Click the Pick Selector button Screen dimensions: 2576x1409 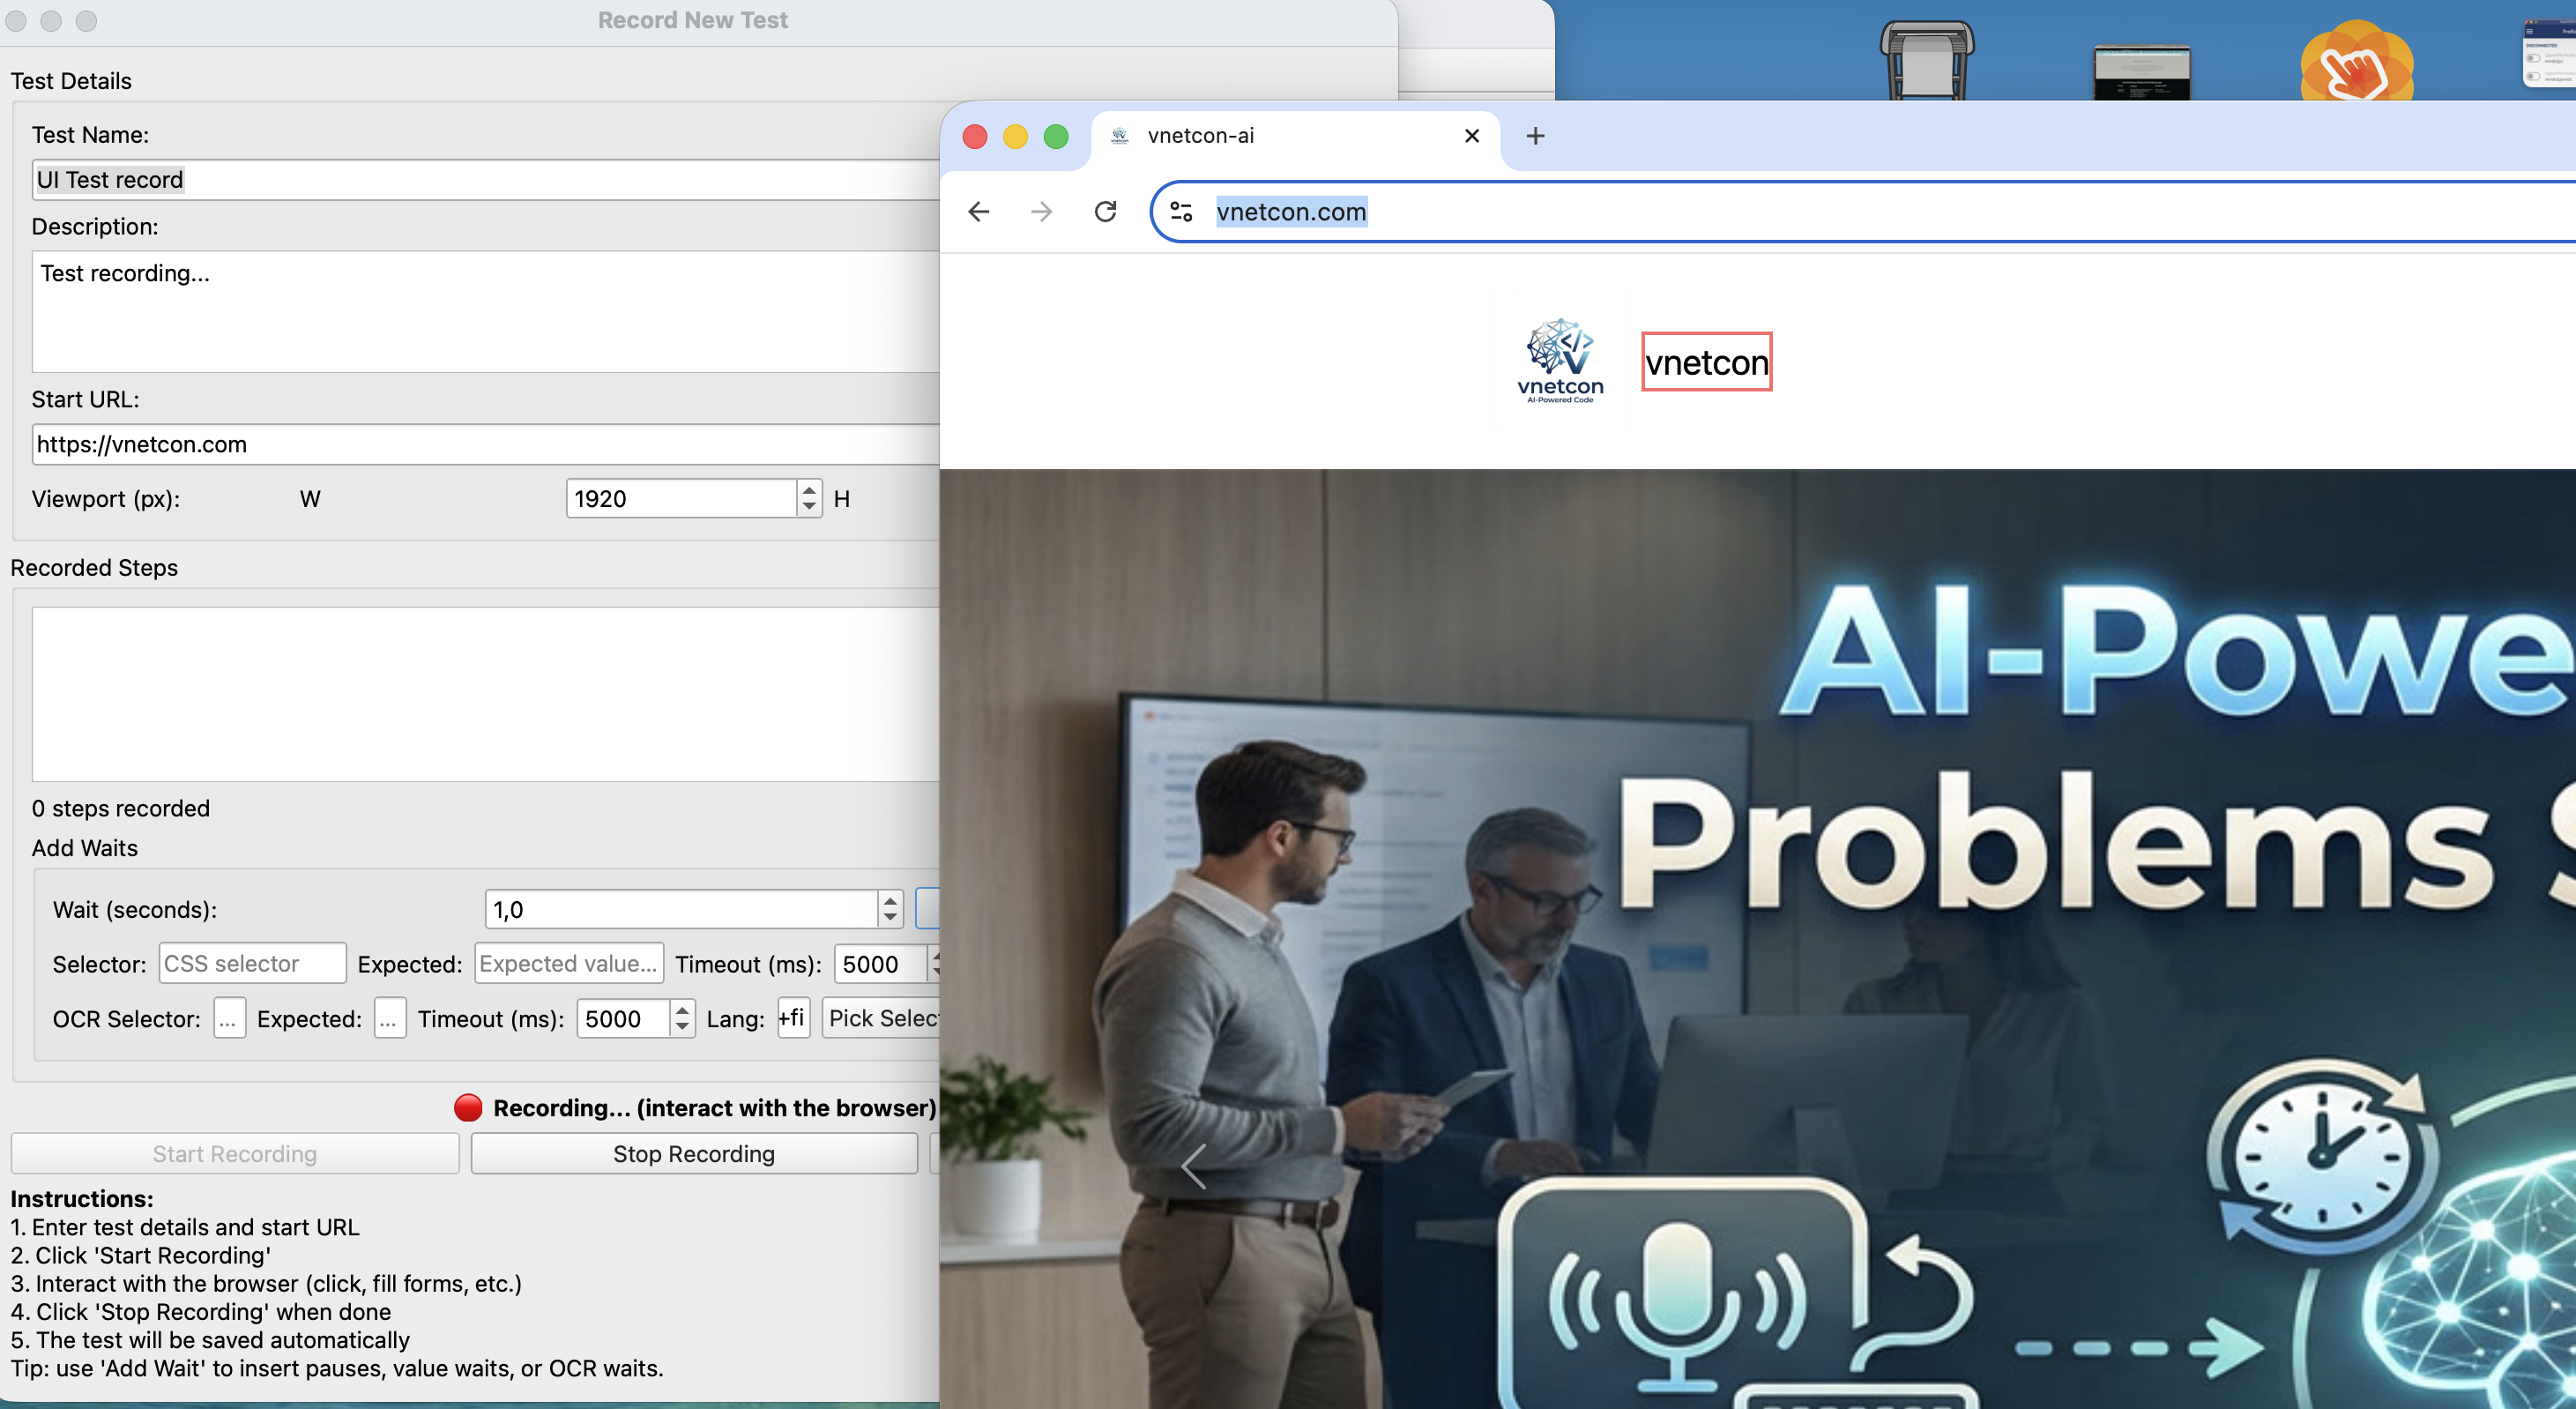coord(882,1018)
